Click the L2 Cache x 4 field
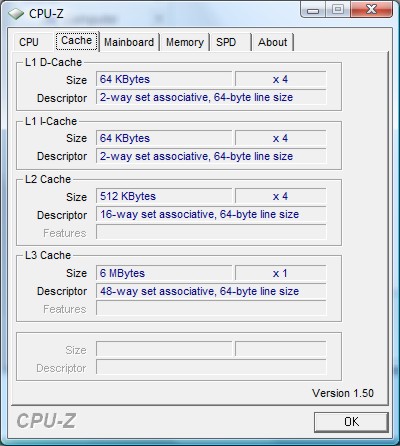 pos(280,196)
